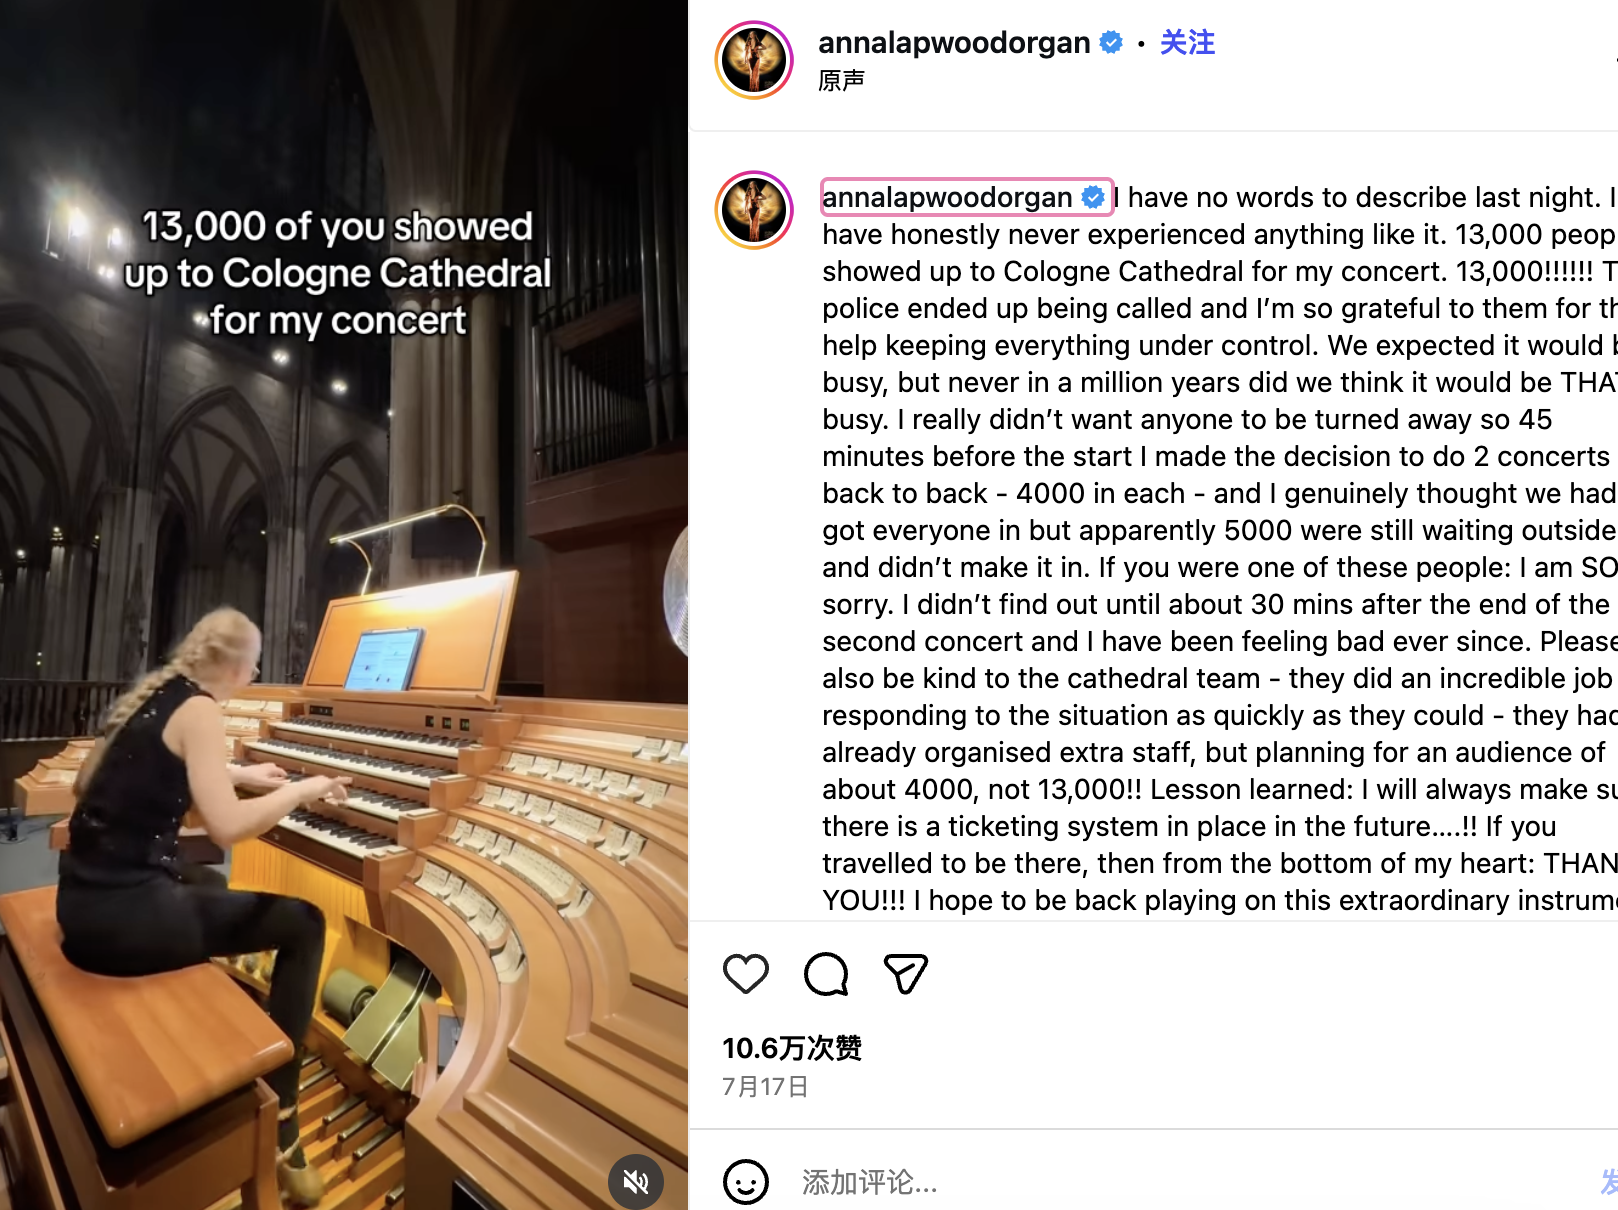
Task: Unmute the video with the speaker icon
Action: pos(636,1182)
